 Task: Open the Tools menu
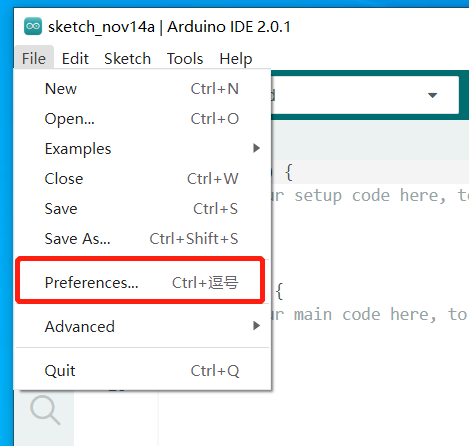tap(185, 59)
